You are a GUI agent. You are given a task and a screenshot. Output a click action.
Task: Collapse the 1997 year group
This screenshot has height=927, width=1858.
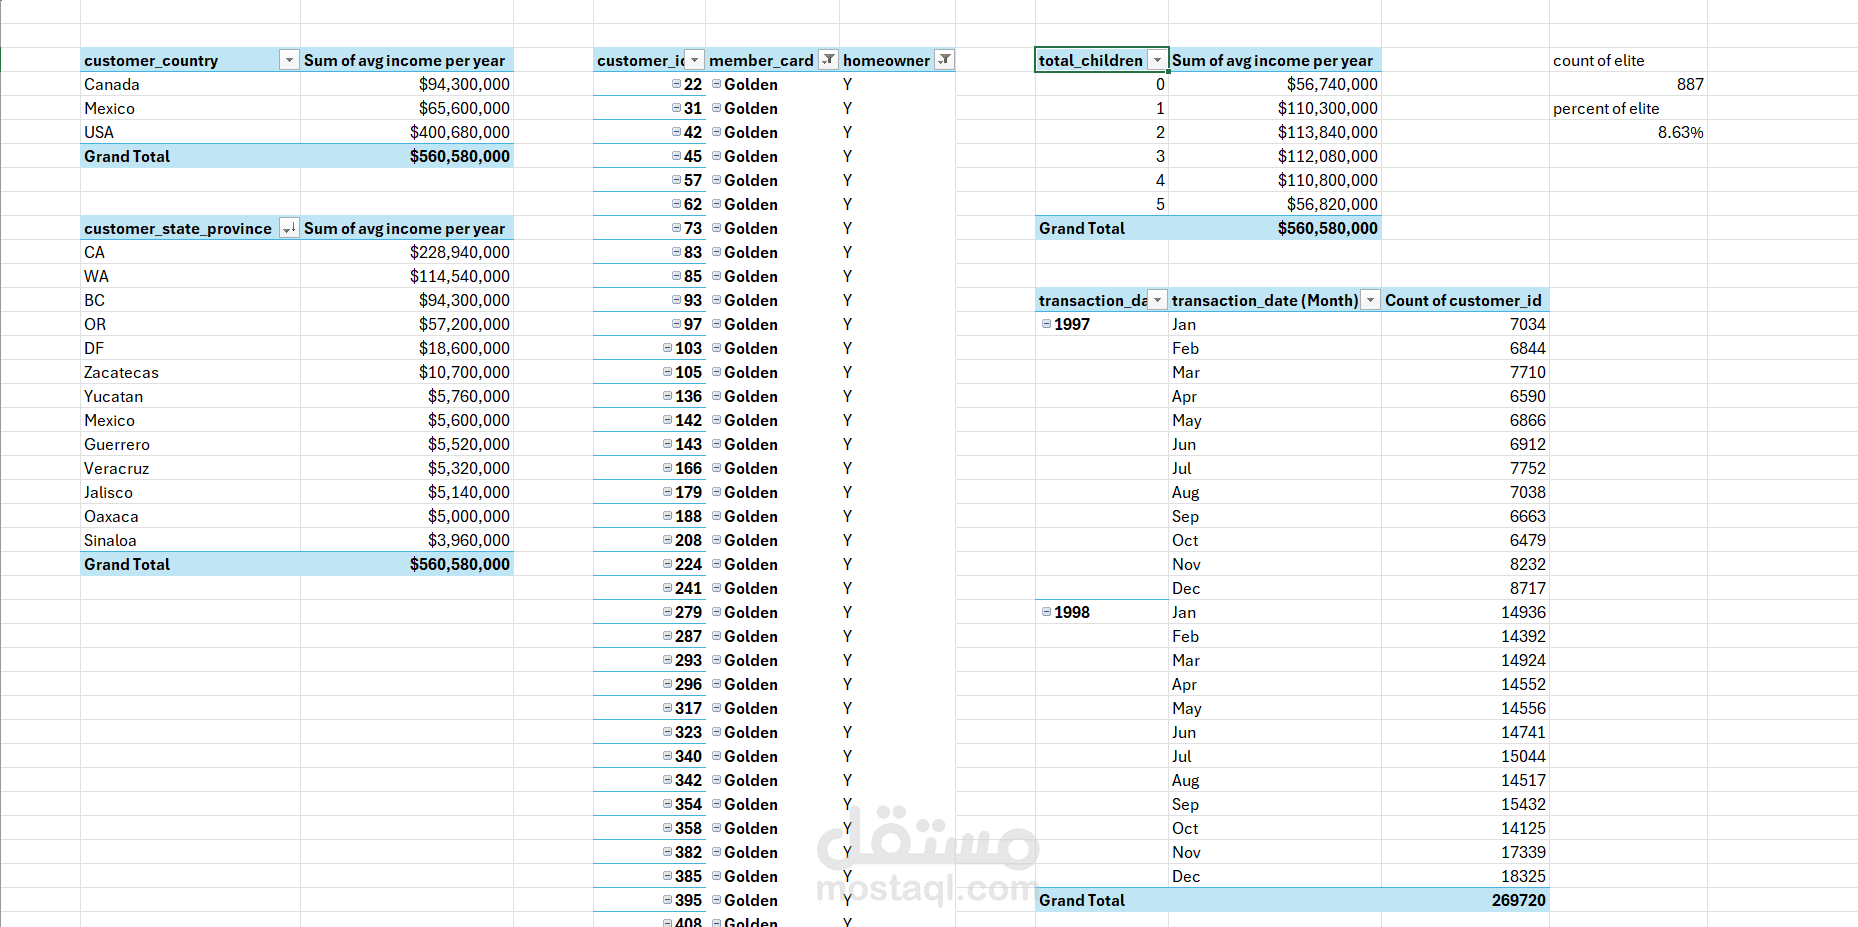(1046, 324)
